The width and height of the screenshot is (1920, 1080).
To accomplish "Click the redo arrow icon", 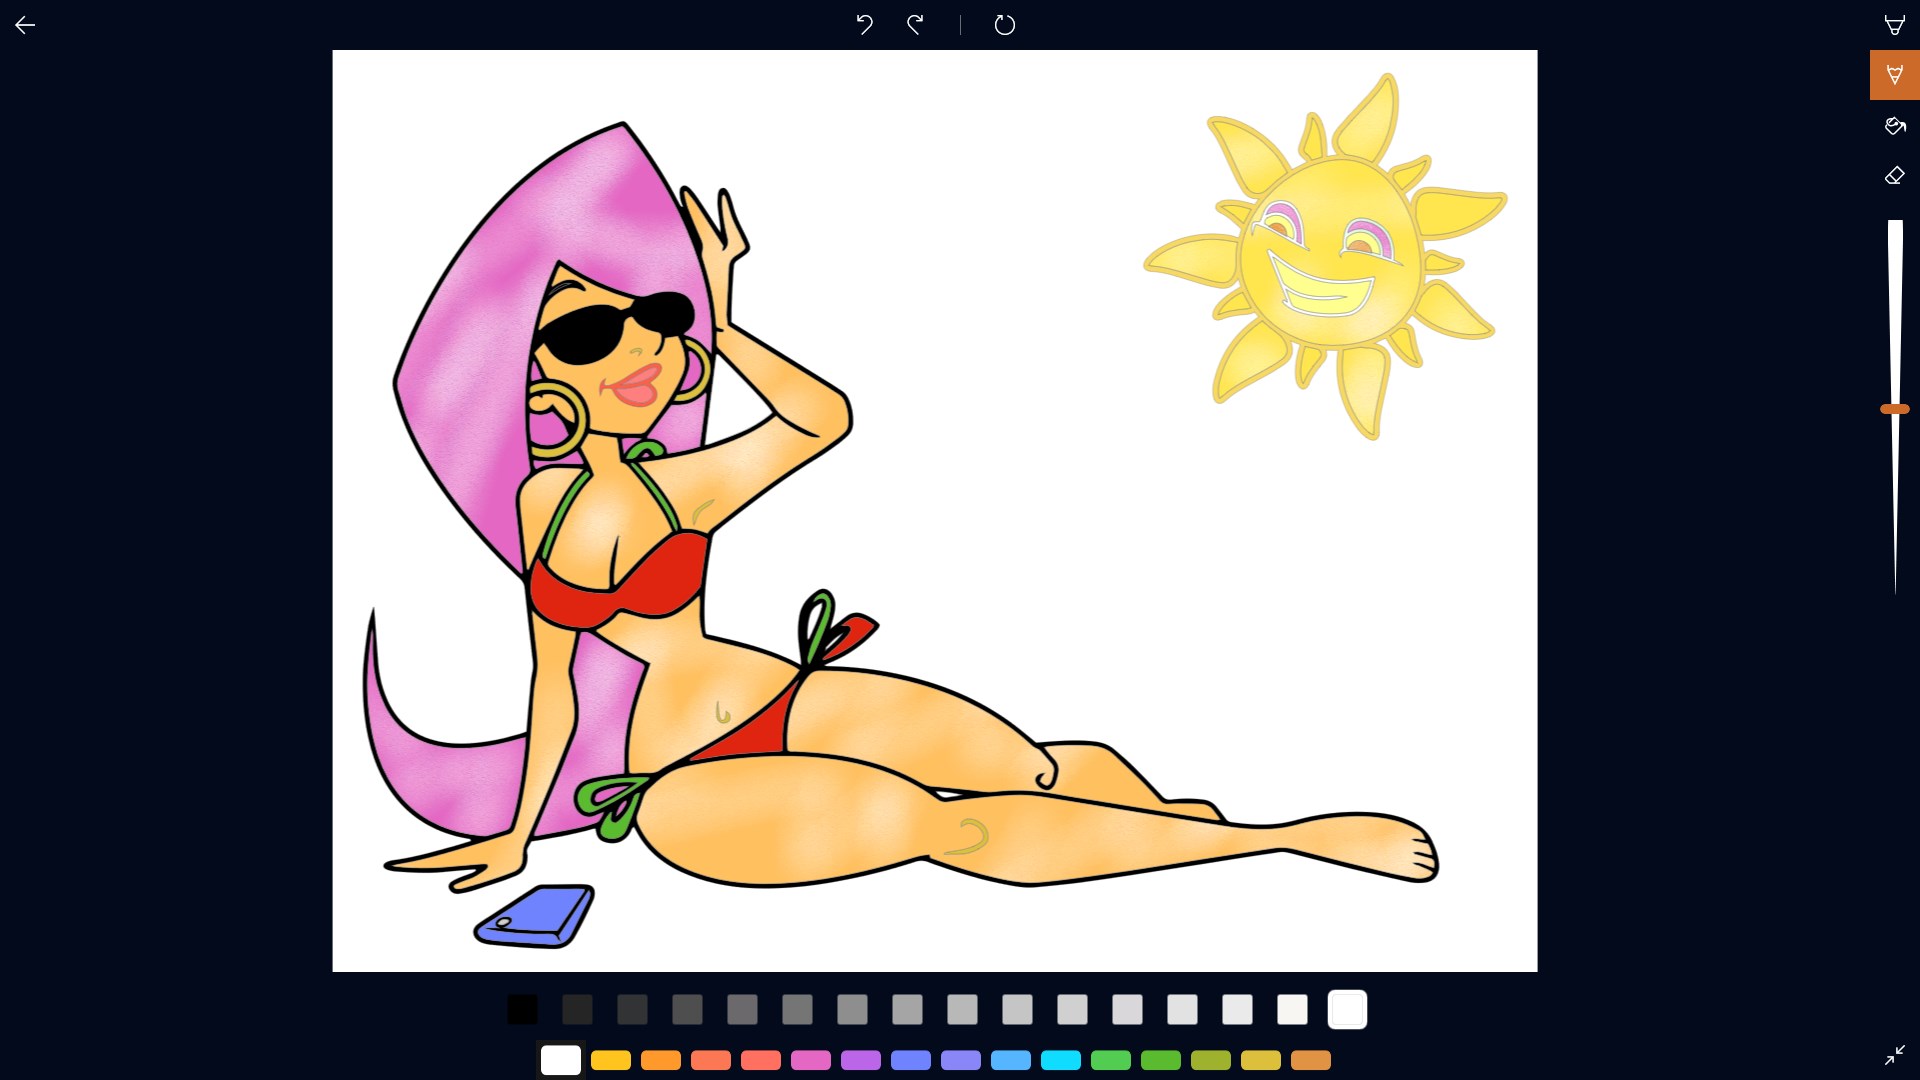I will coord(915,25).
